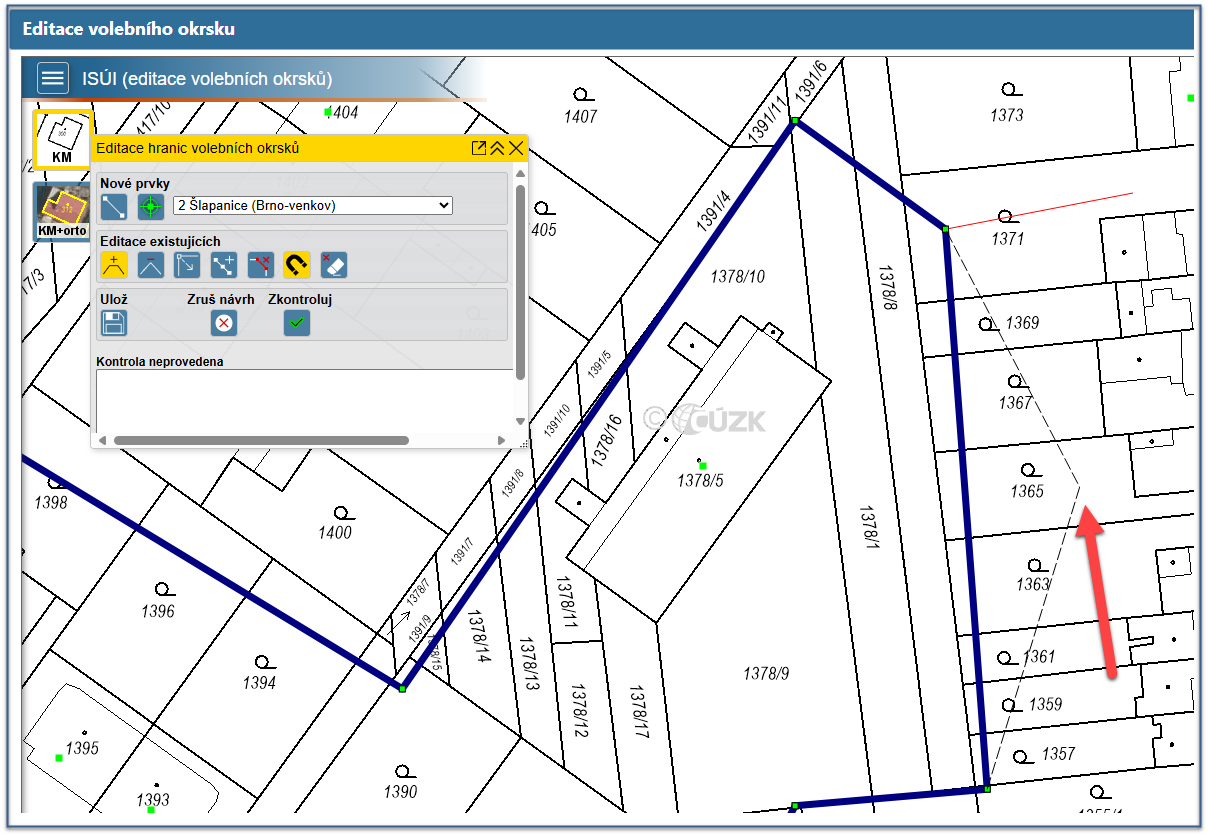This screenshot has width=1208, height=836.
Task: Select the draw new line tool
Action: click(114, 207)
